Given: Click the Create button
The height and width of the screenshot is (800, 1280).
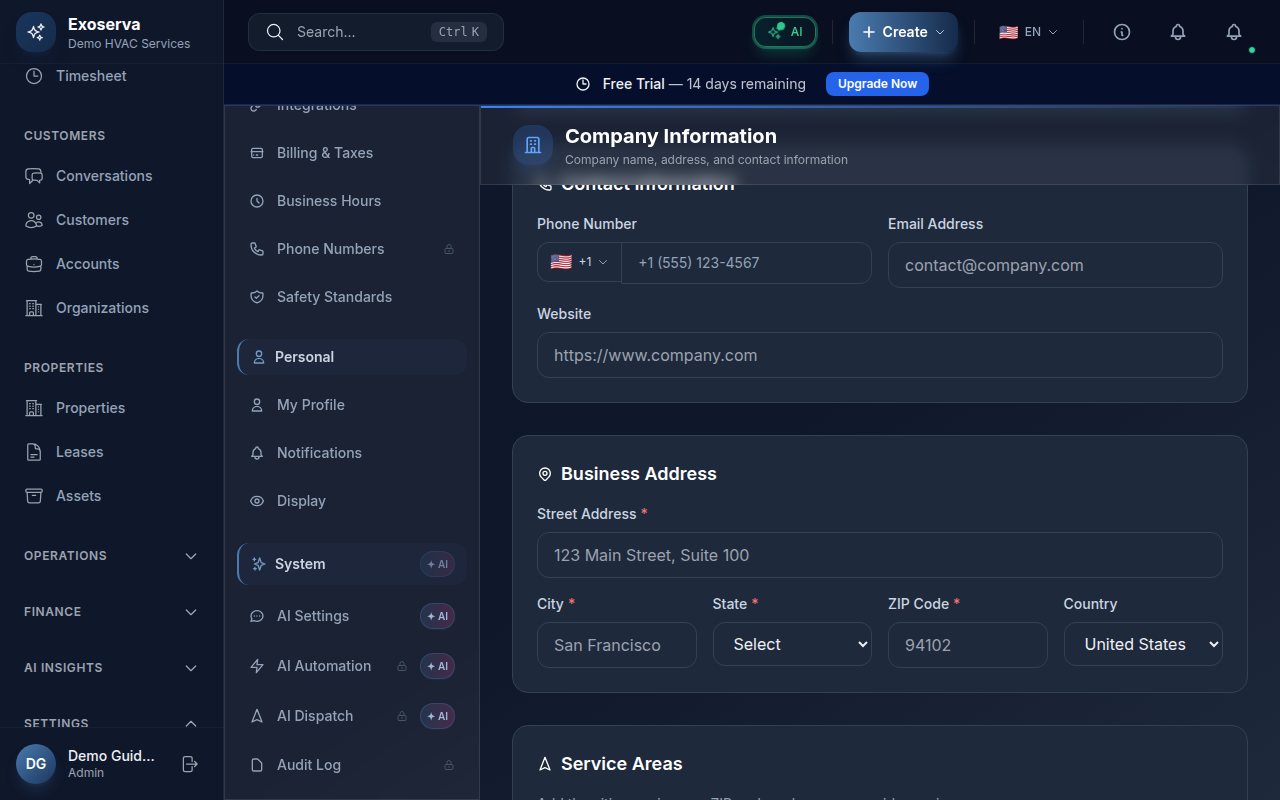Looking at the screenshot, I should [x=903, y=32].
